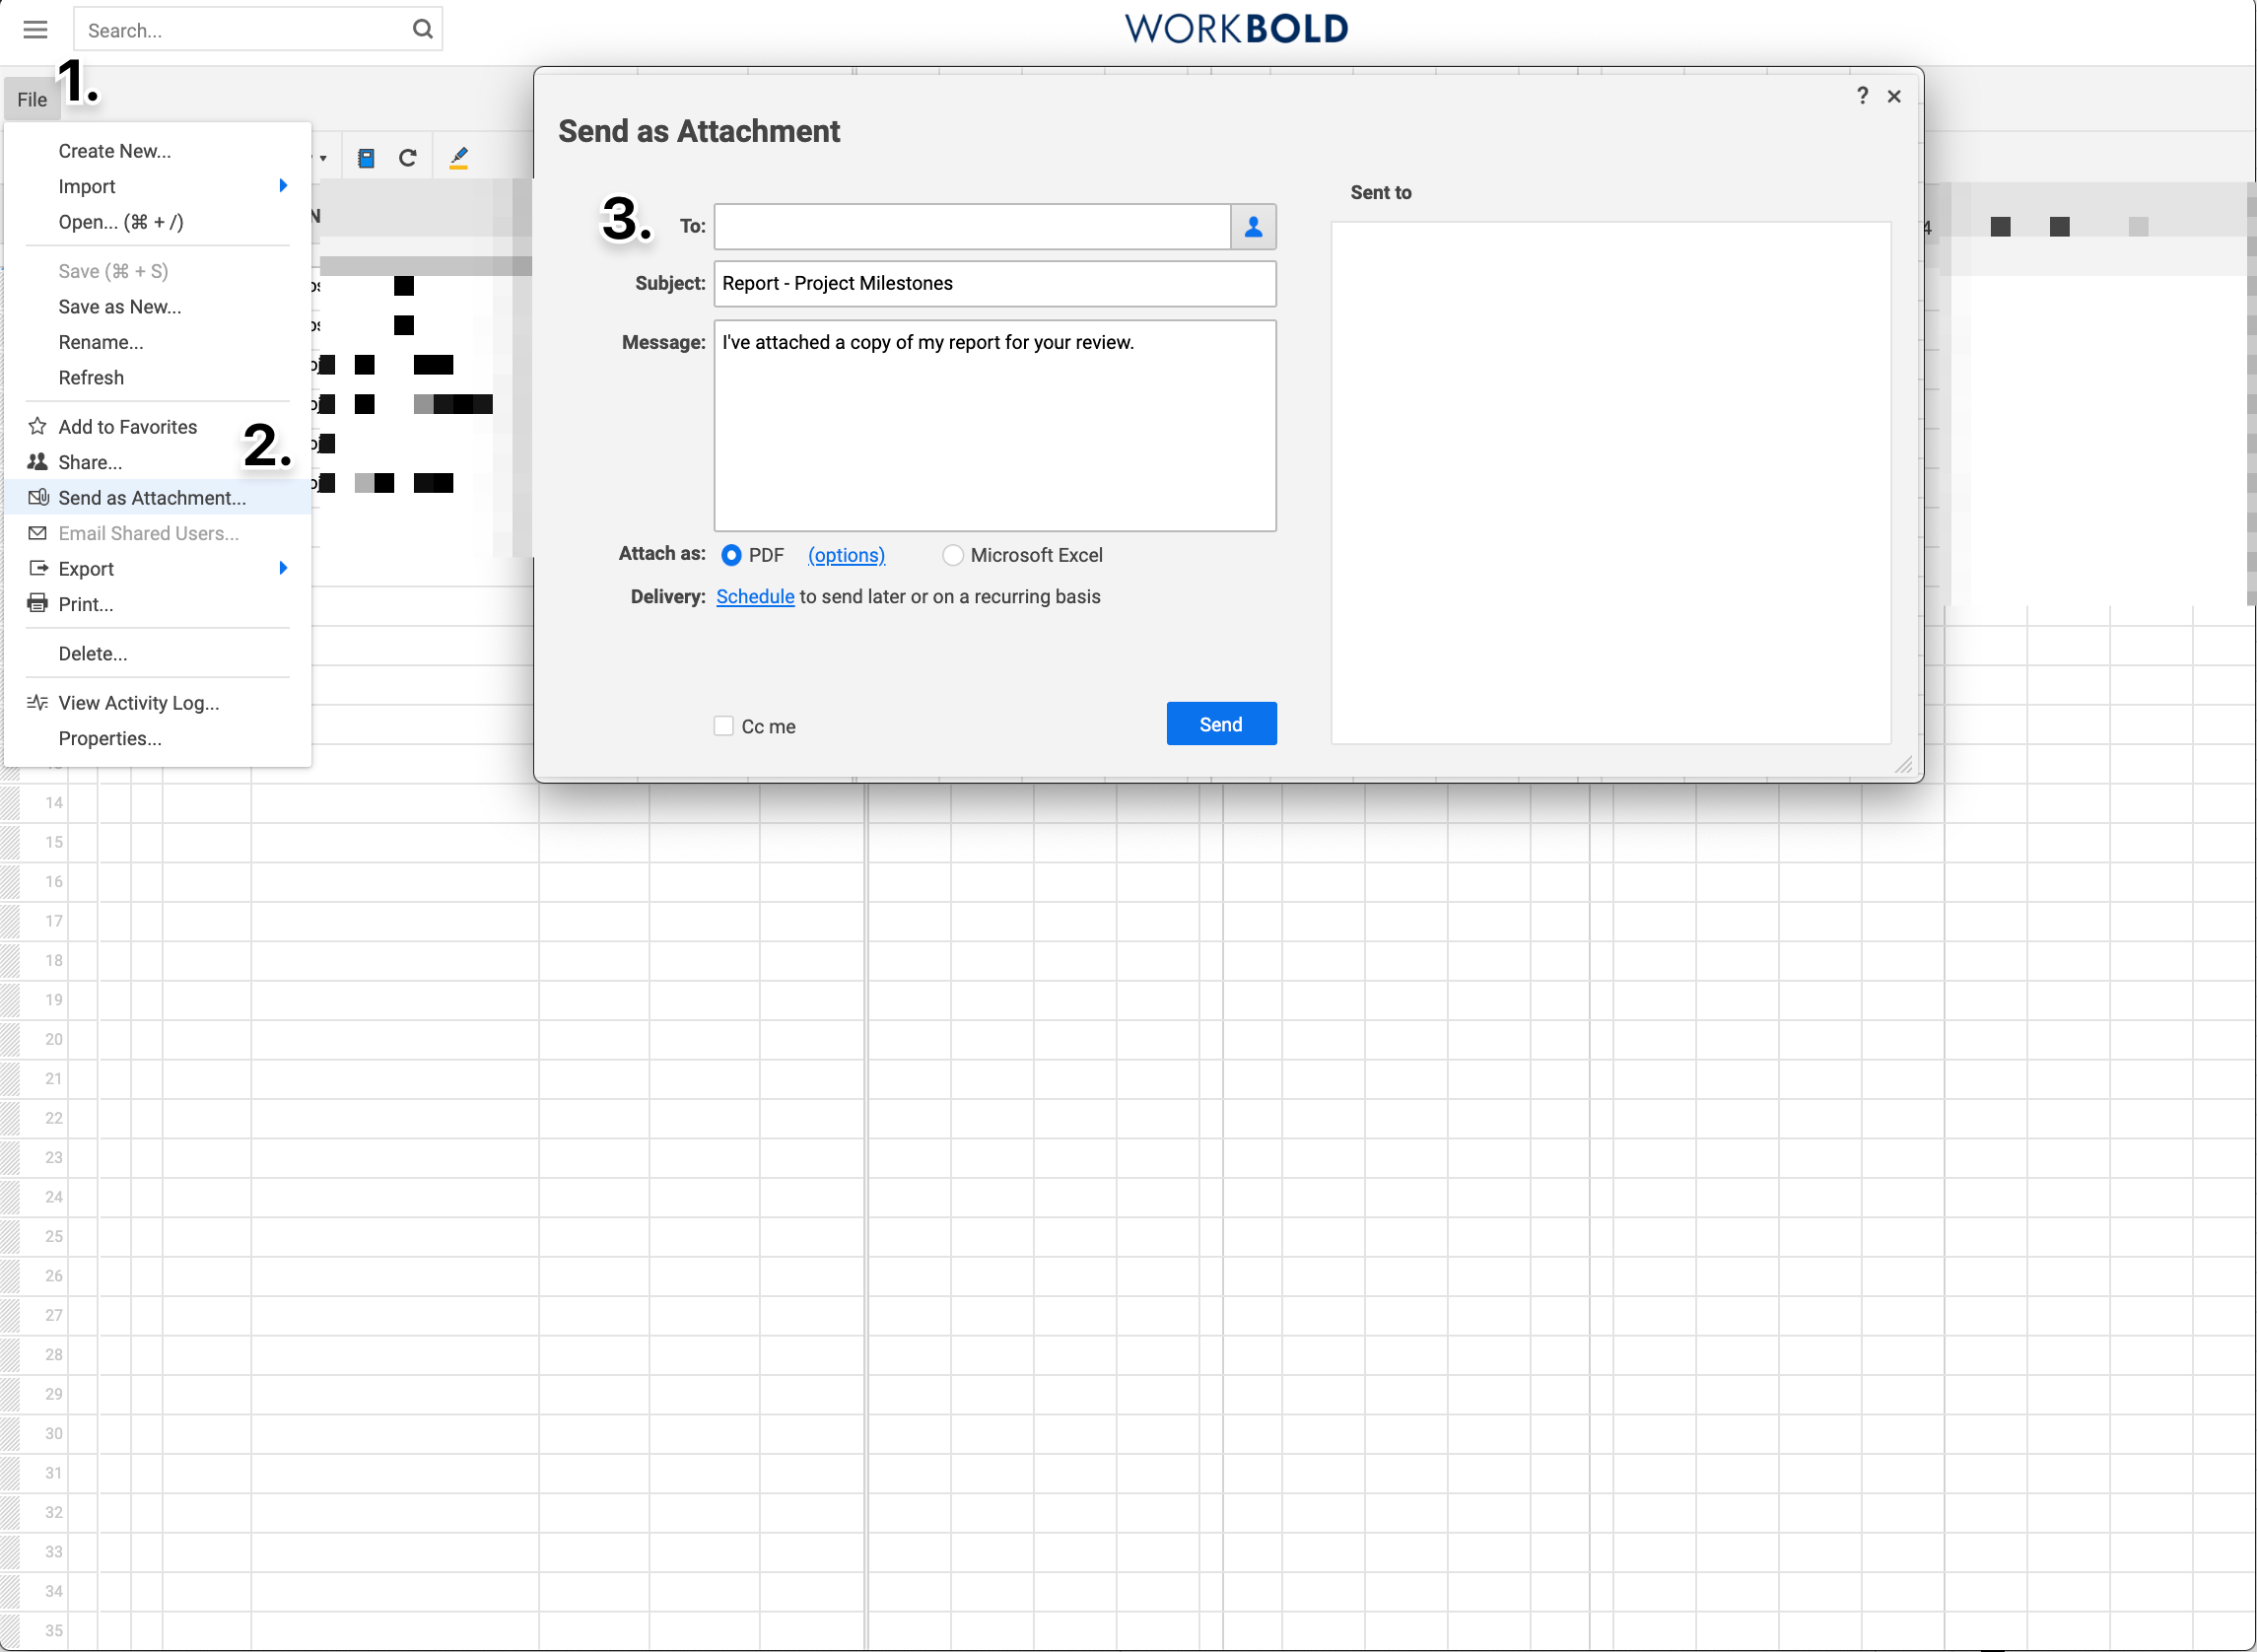Open the File menu
The image size is (2257, 1652).
click(30, 99)
